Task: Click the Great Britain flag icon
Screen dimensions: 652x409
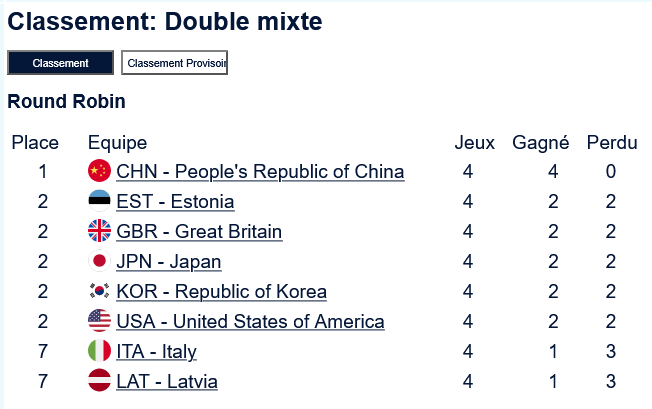Action: point(99,231)
